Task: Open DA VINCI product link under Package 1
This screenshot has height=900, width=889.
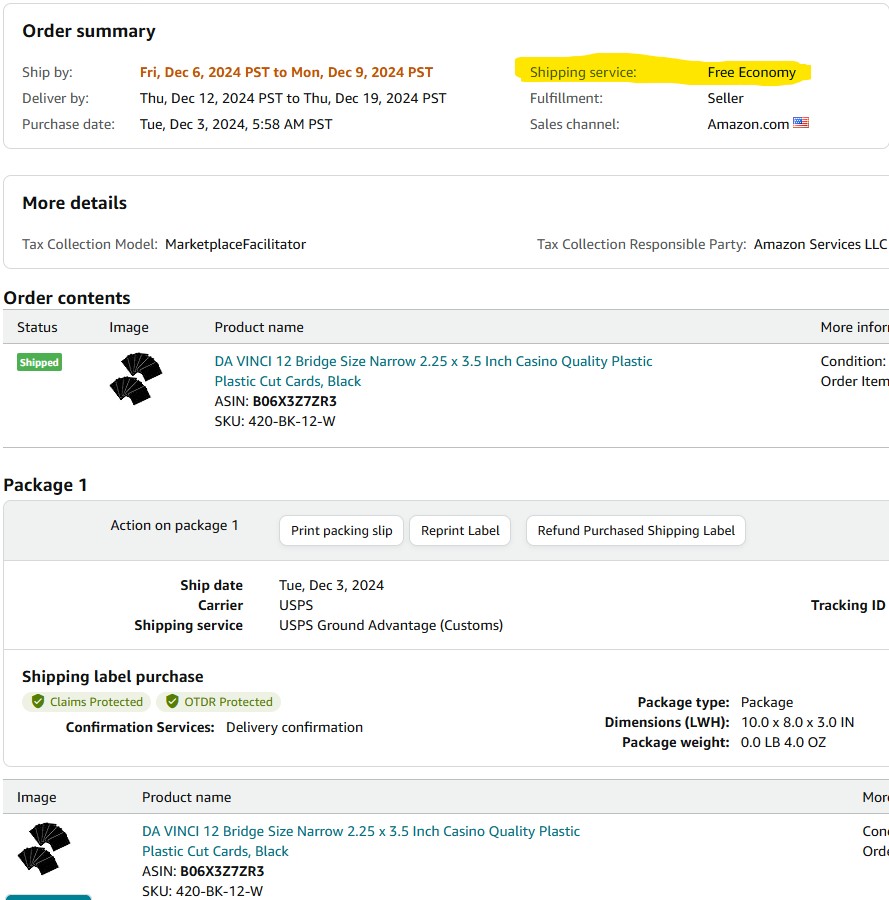Action: click(x=361, y=841)
